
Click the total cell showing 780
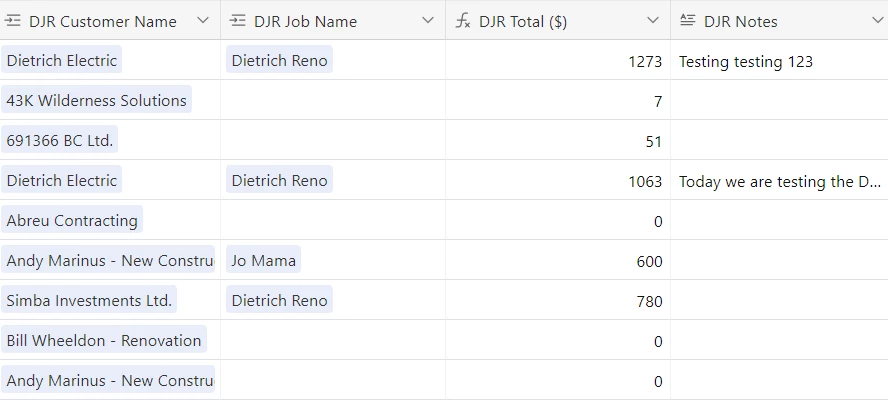[x=558, y=300]
